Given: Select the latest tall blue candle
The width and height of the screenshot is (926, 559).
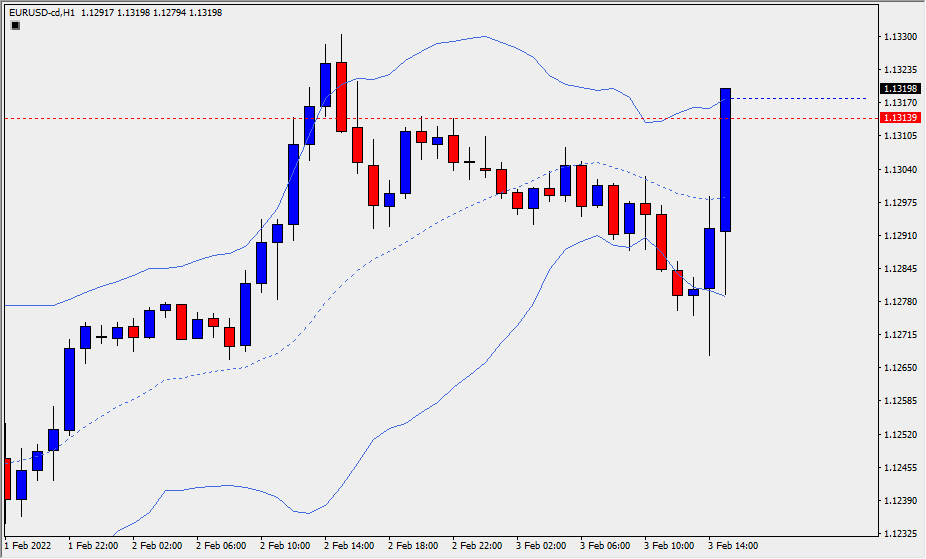Looking at the screenshot, I should 725,160.
